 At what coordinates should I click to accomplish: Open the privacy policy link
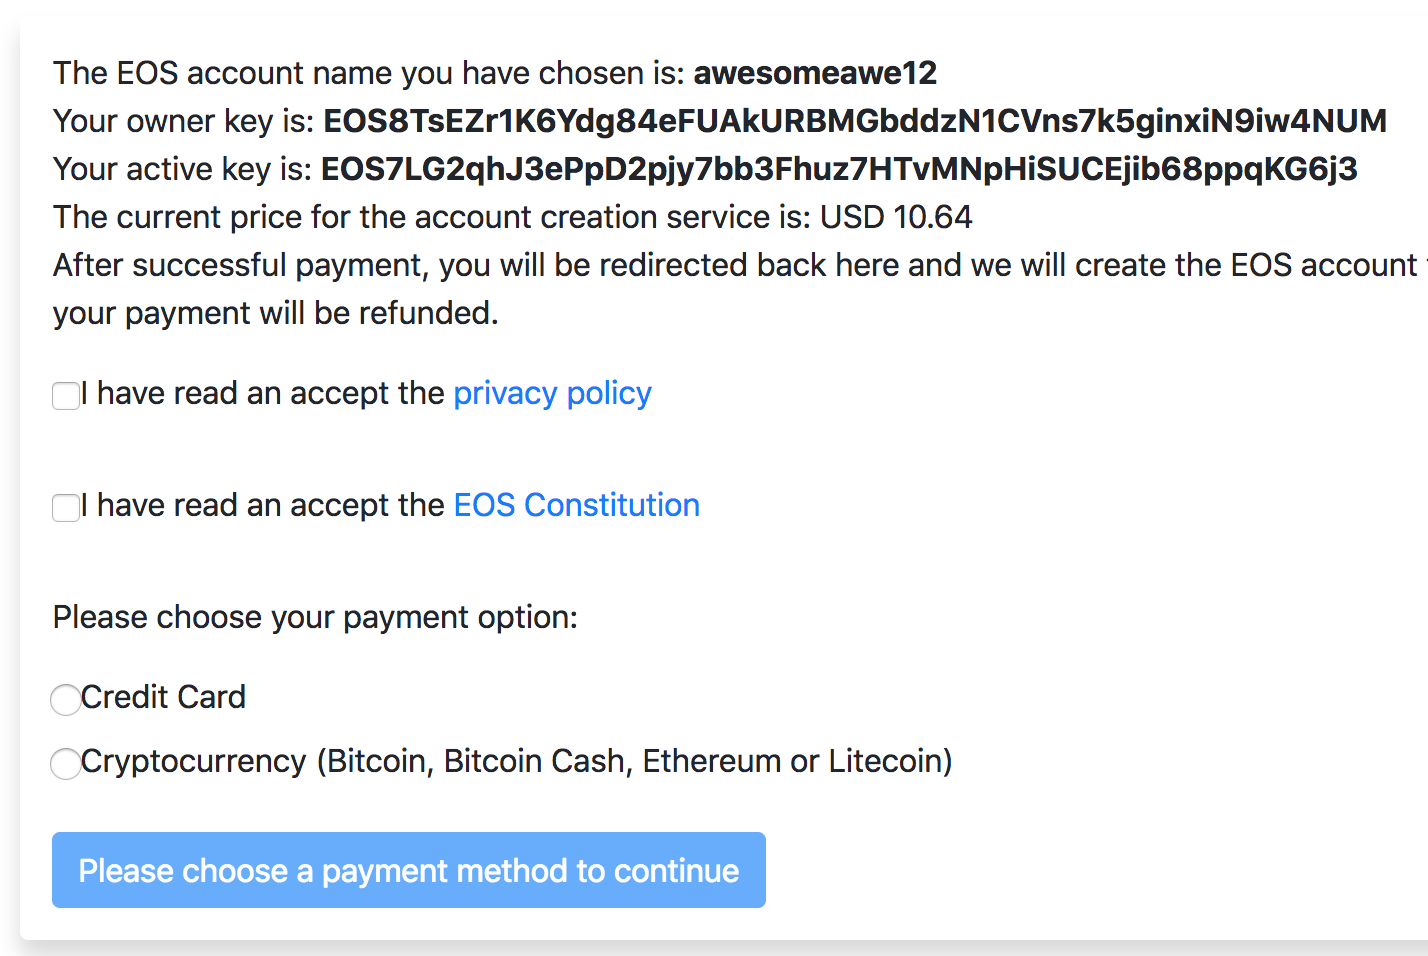[552, 394]
